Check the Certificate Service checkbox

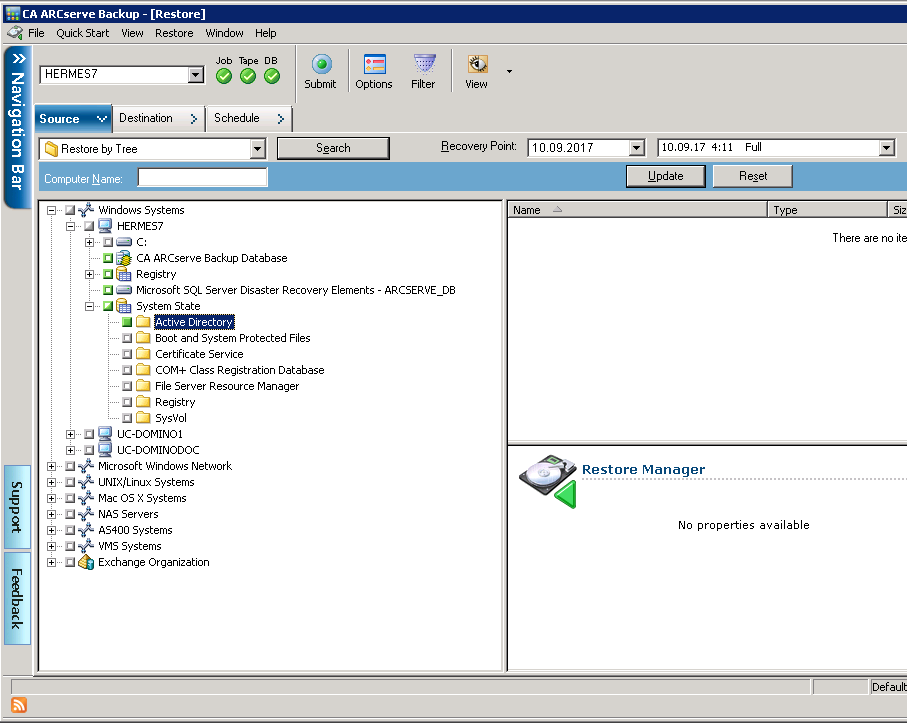[x=127, y=354]
